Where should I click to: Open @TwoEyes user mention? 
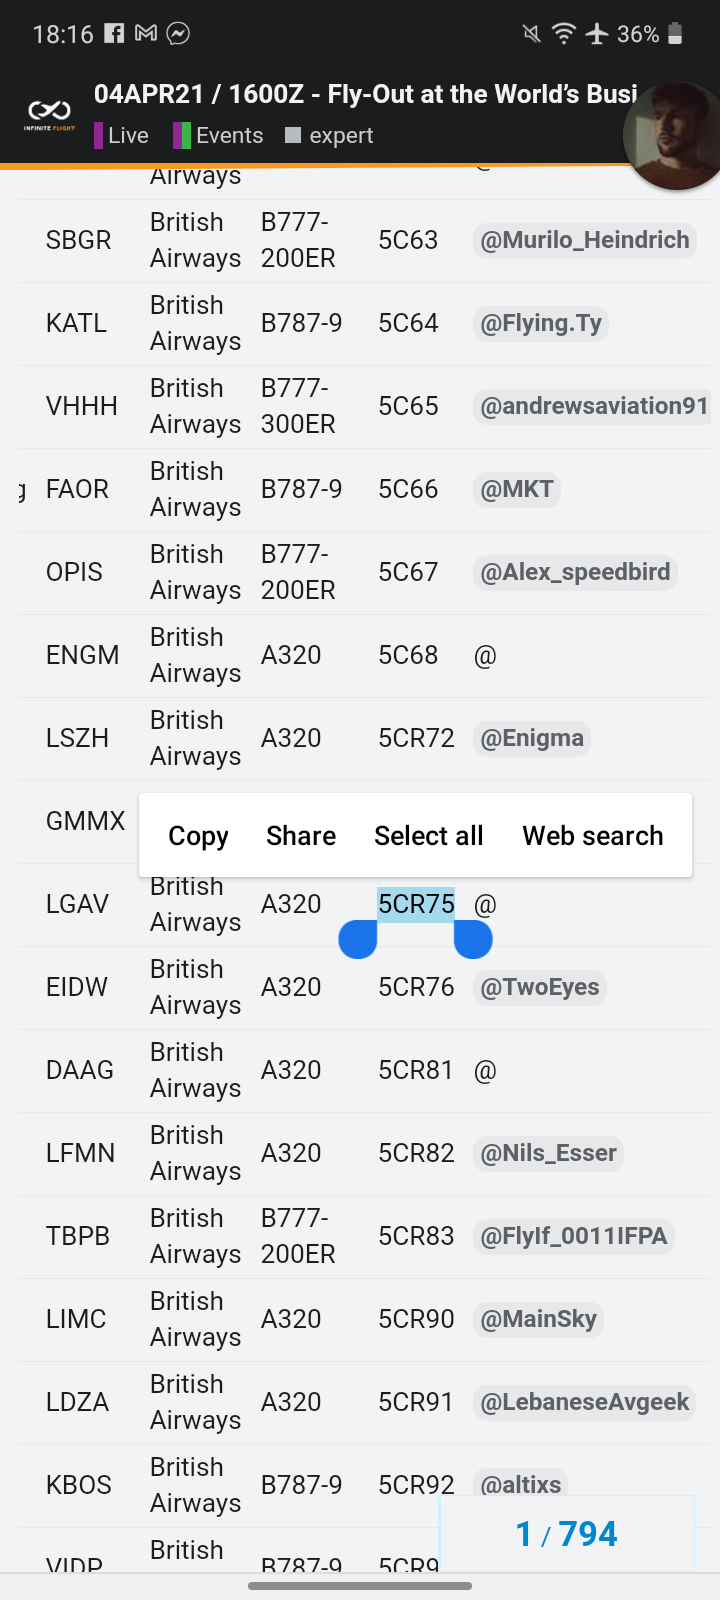pos(540,987)
